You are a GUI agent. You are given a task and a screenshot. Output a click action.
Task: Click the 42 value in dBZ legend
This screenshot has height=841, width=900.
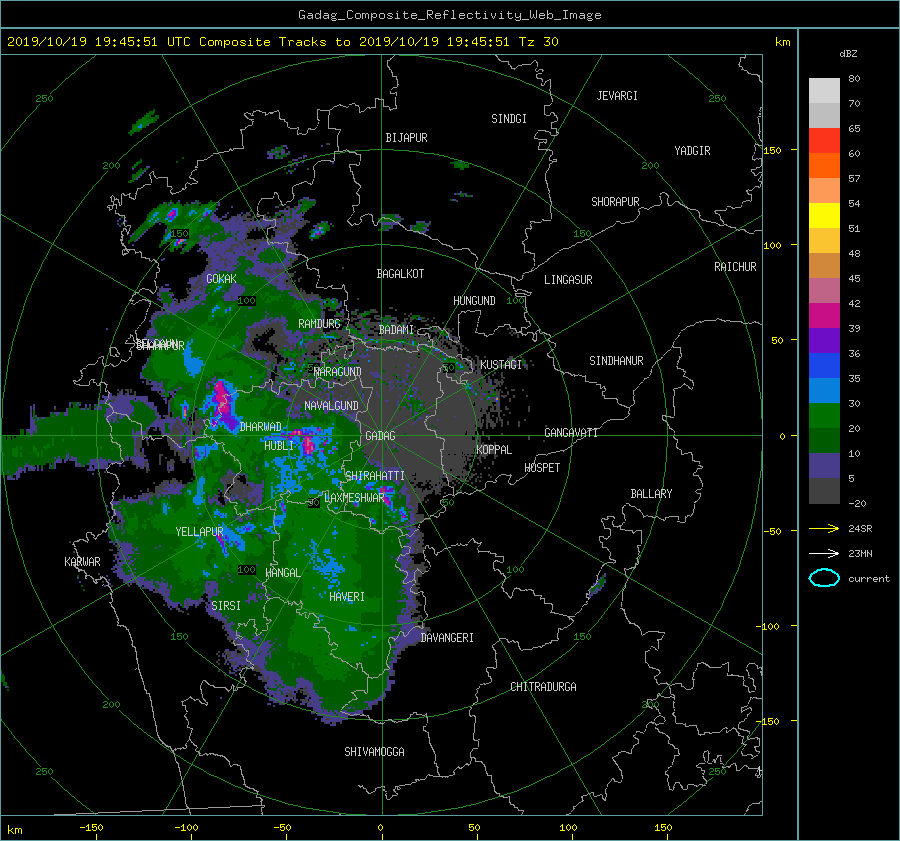point(854,304)
